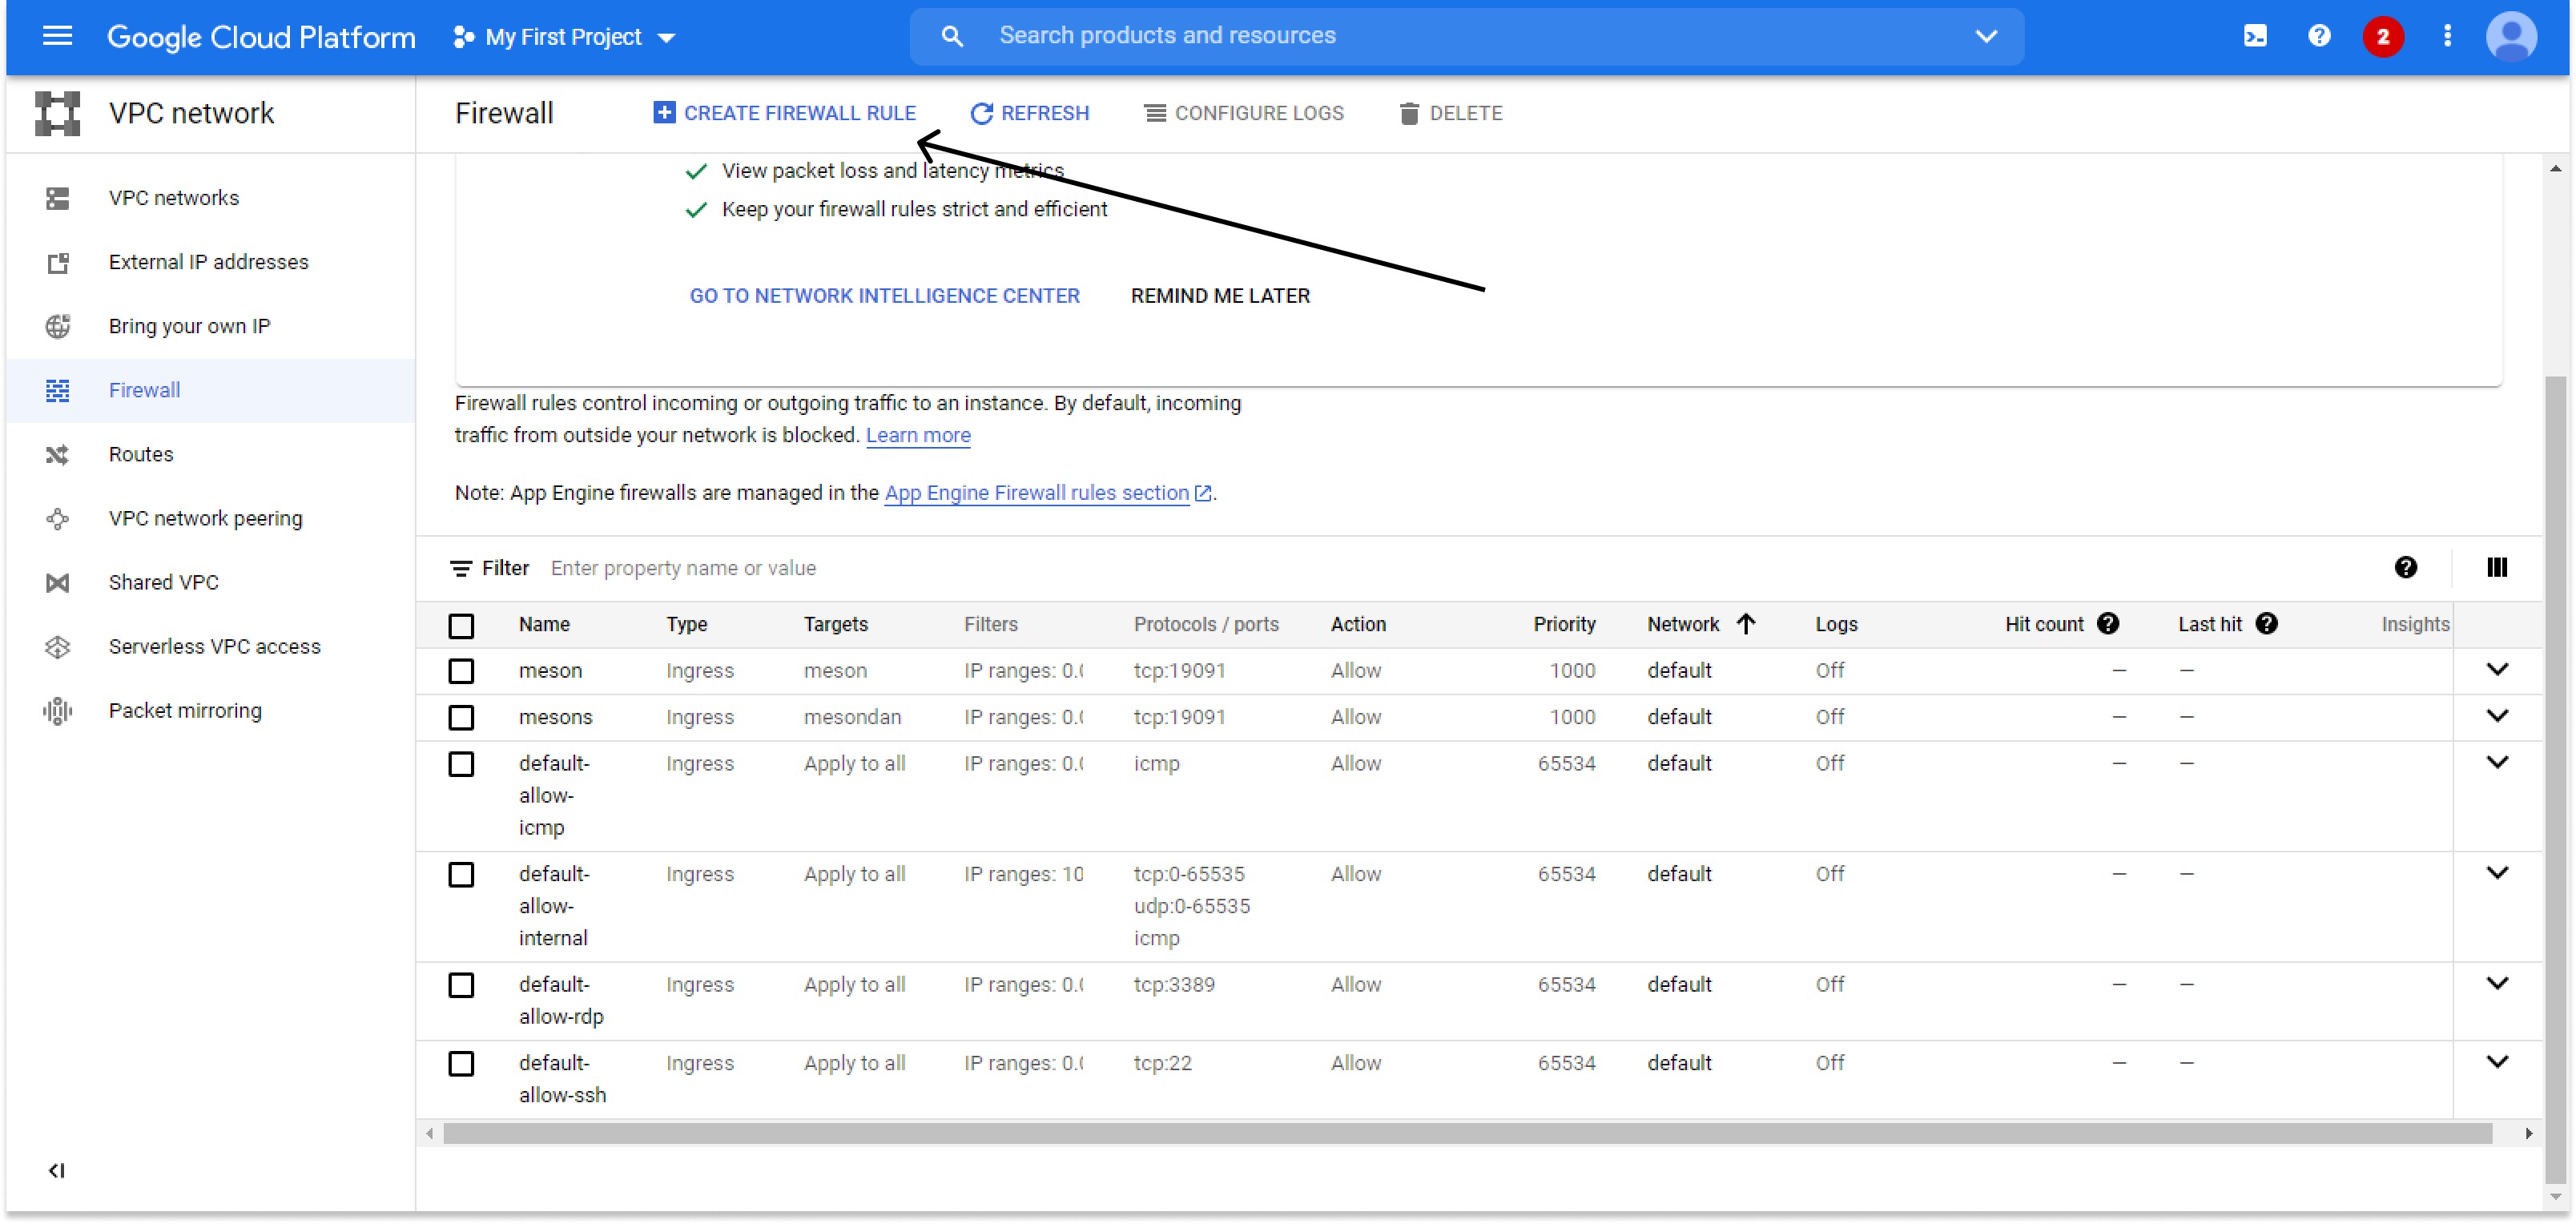This screenshot has width=2576, height=1224.
Task: Open the hamburger navigation menu
Action: pos(57,37)
